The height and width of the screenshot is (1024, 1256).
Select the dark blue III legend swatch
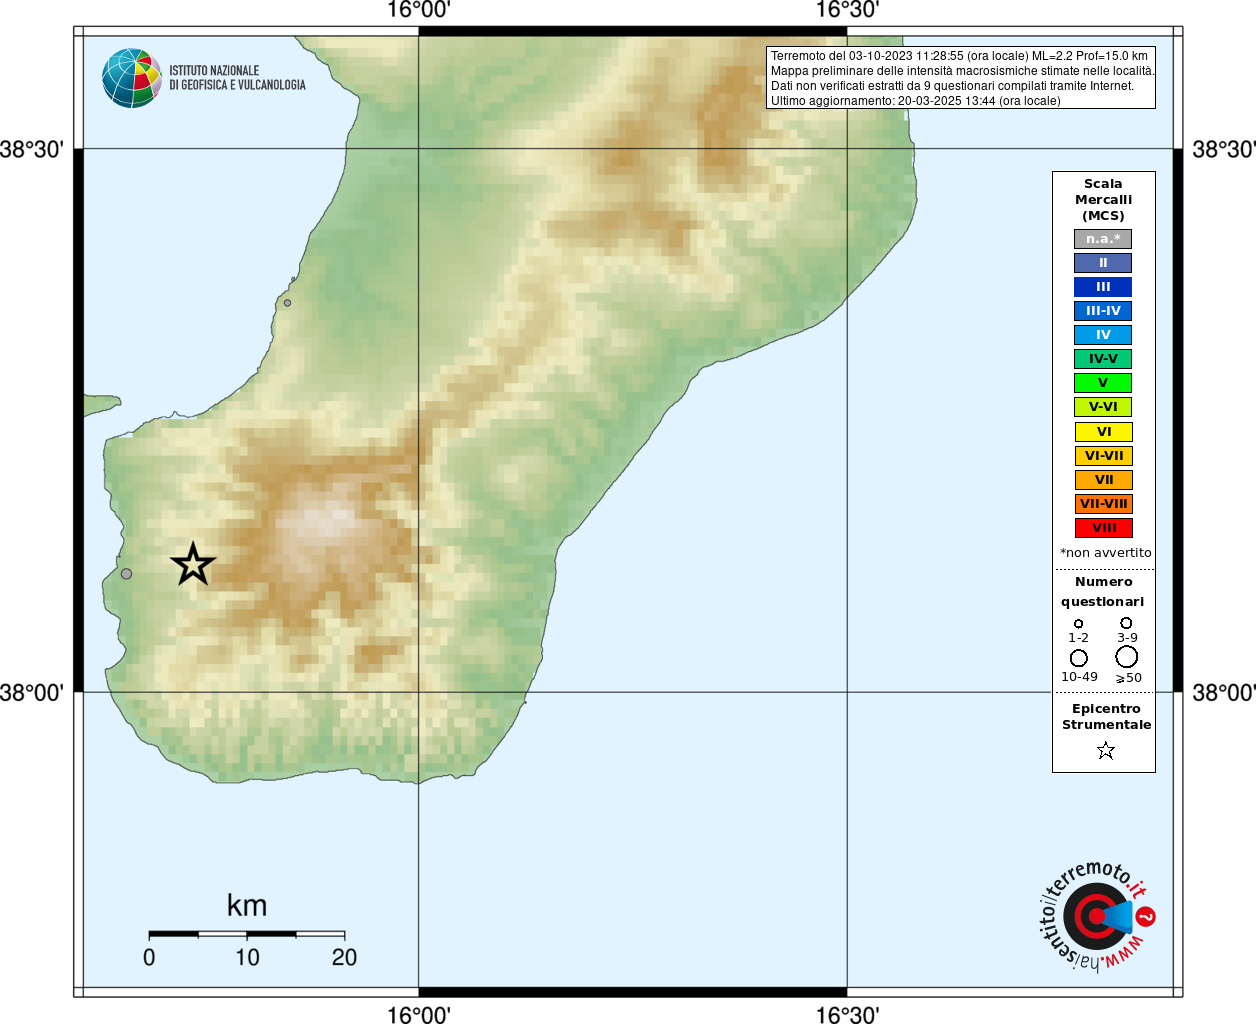tap(1103, 287)
